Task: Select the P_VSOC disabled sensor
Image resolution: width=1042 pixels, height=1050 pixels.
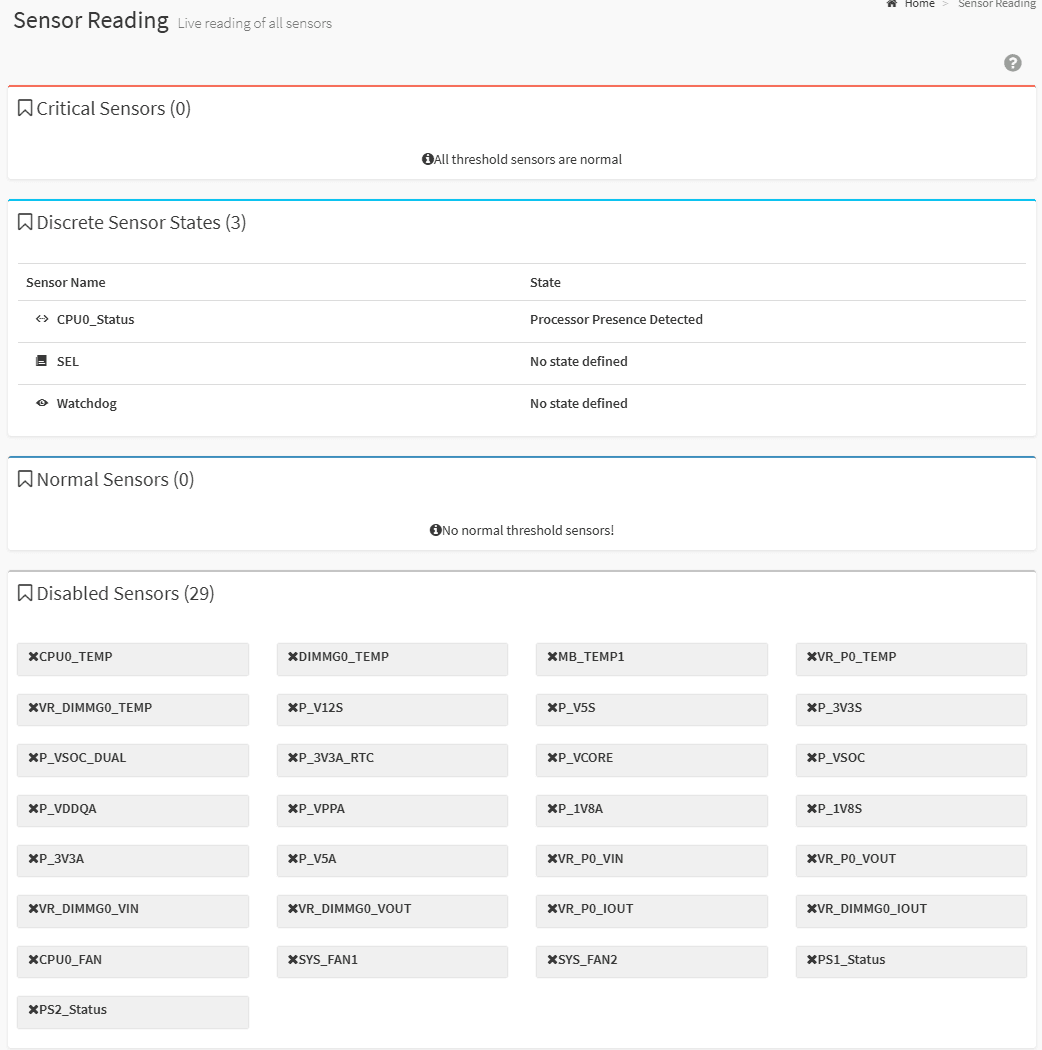Action: click(x=911, y=760)
